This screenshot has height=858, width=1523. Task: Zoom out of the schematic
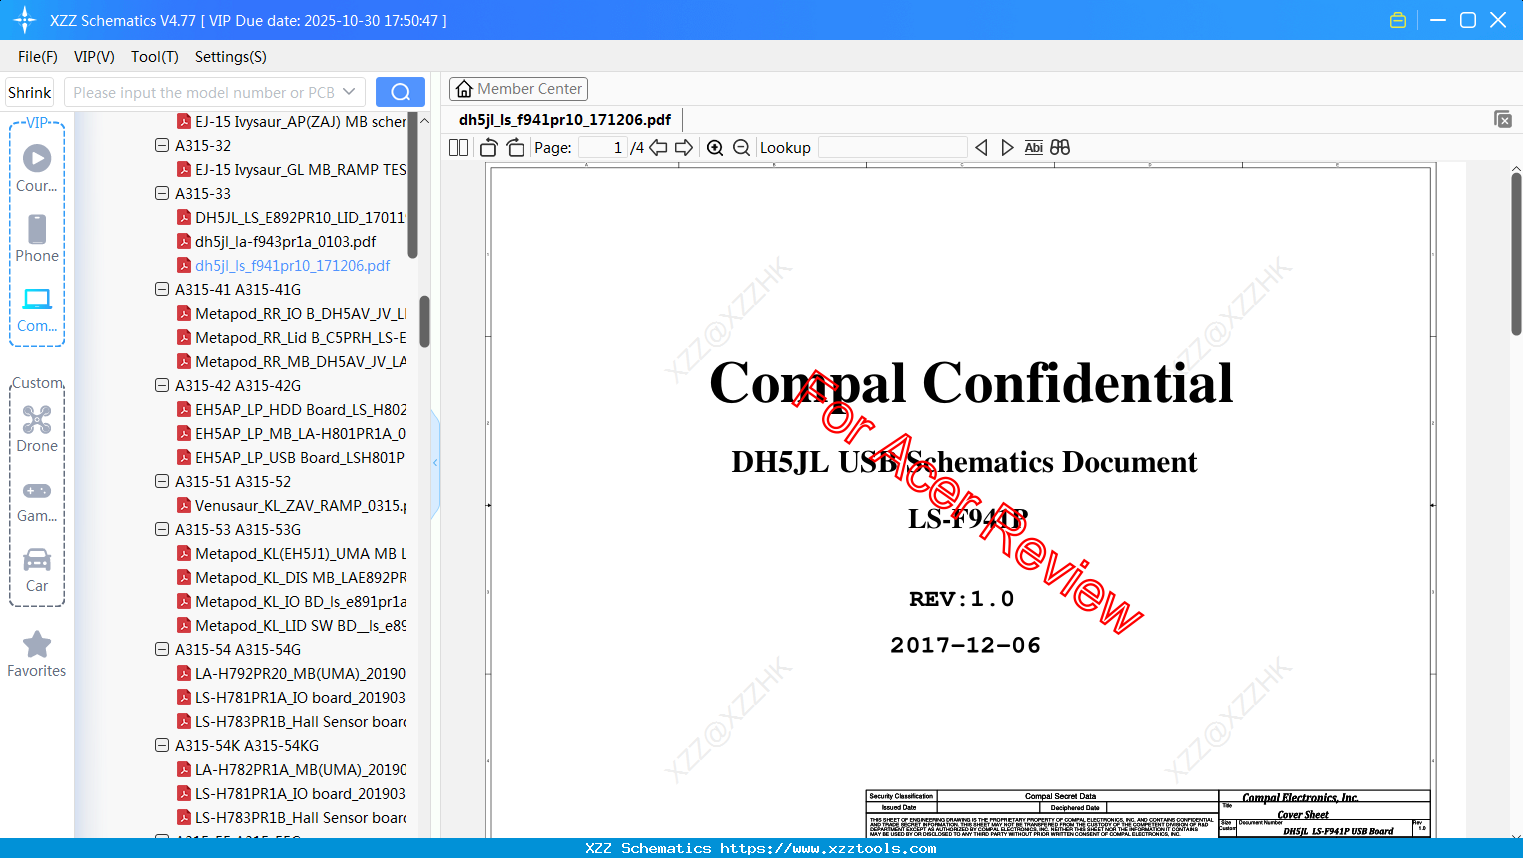(x=741, y=148)
